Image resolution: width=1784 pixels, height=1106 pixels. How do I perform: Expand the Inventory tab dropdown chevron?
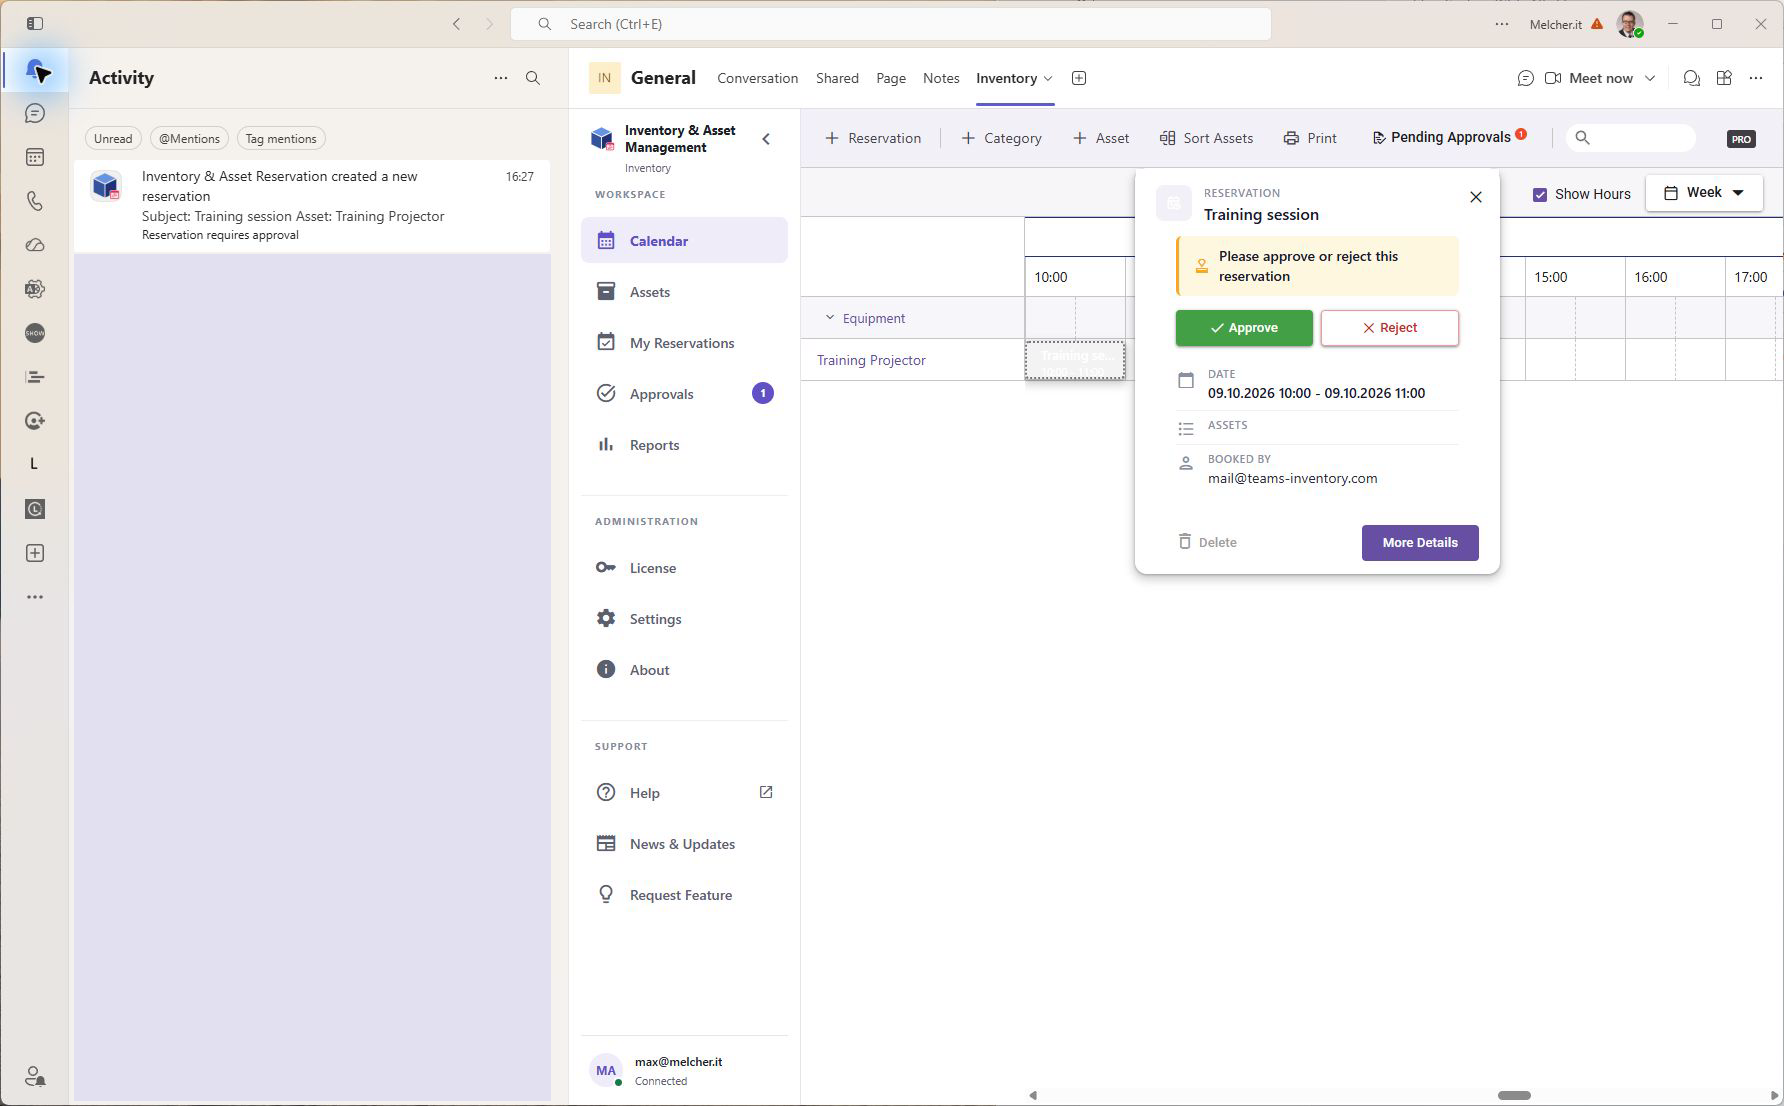coord(1048,78)
